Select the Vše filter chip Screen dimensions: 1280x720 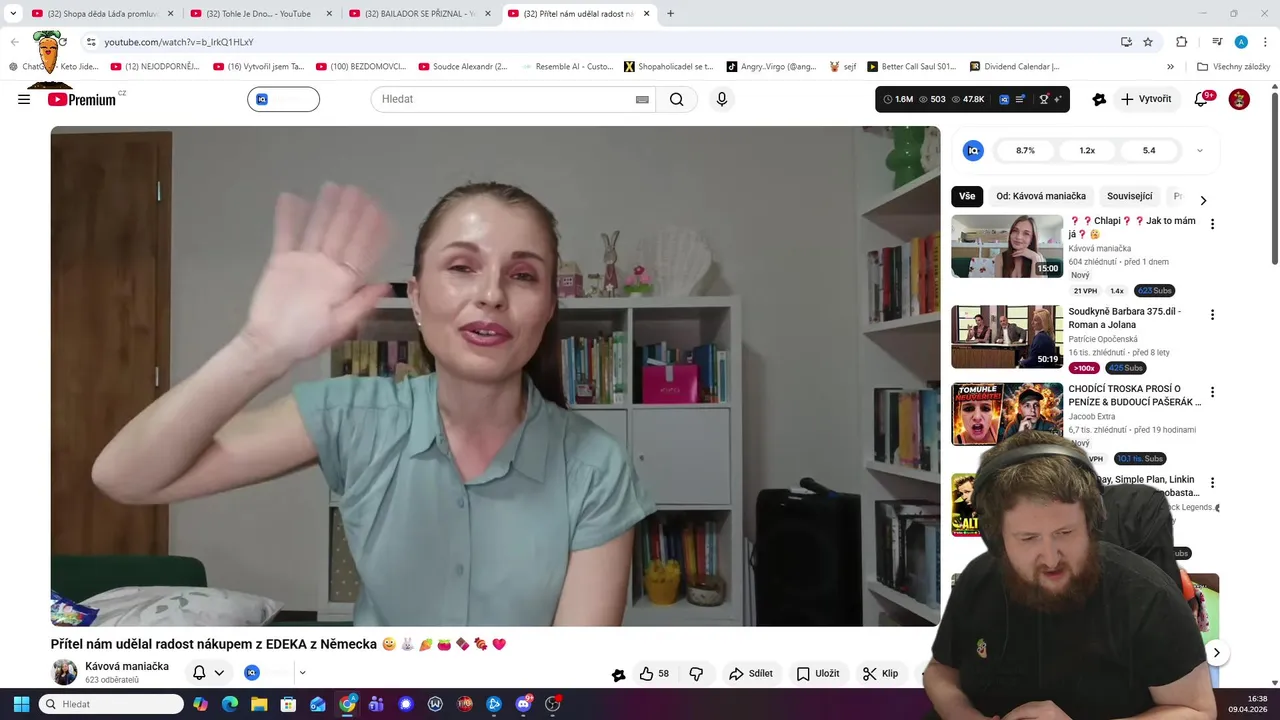coord(967,196)
